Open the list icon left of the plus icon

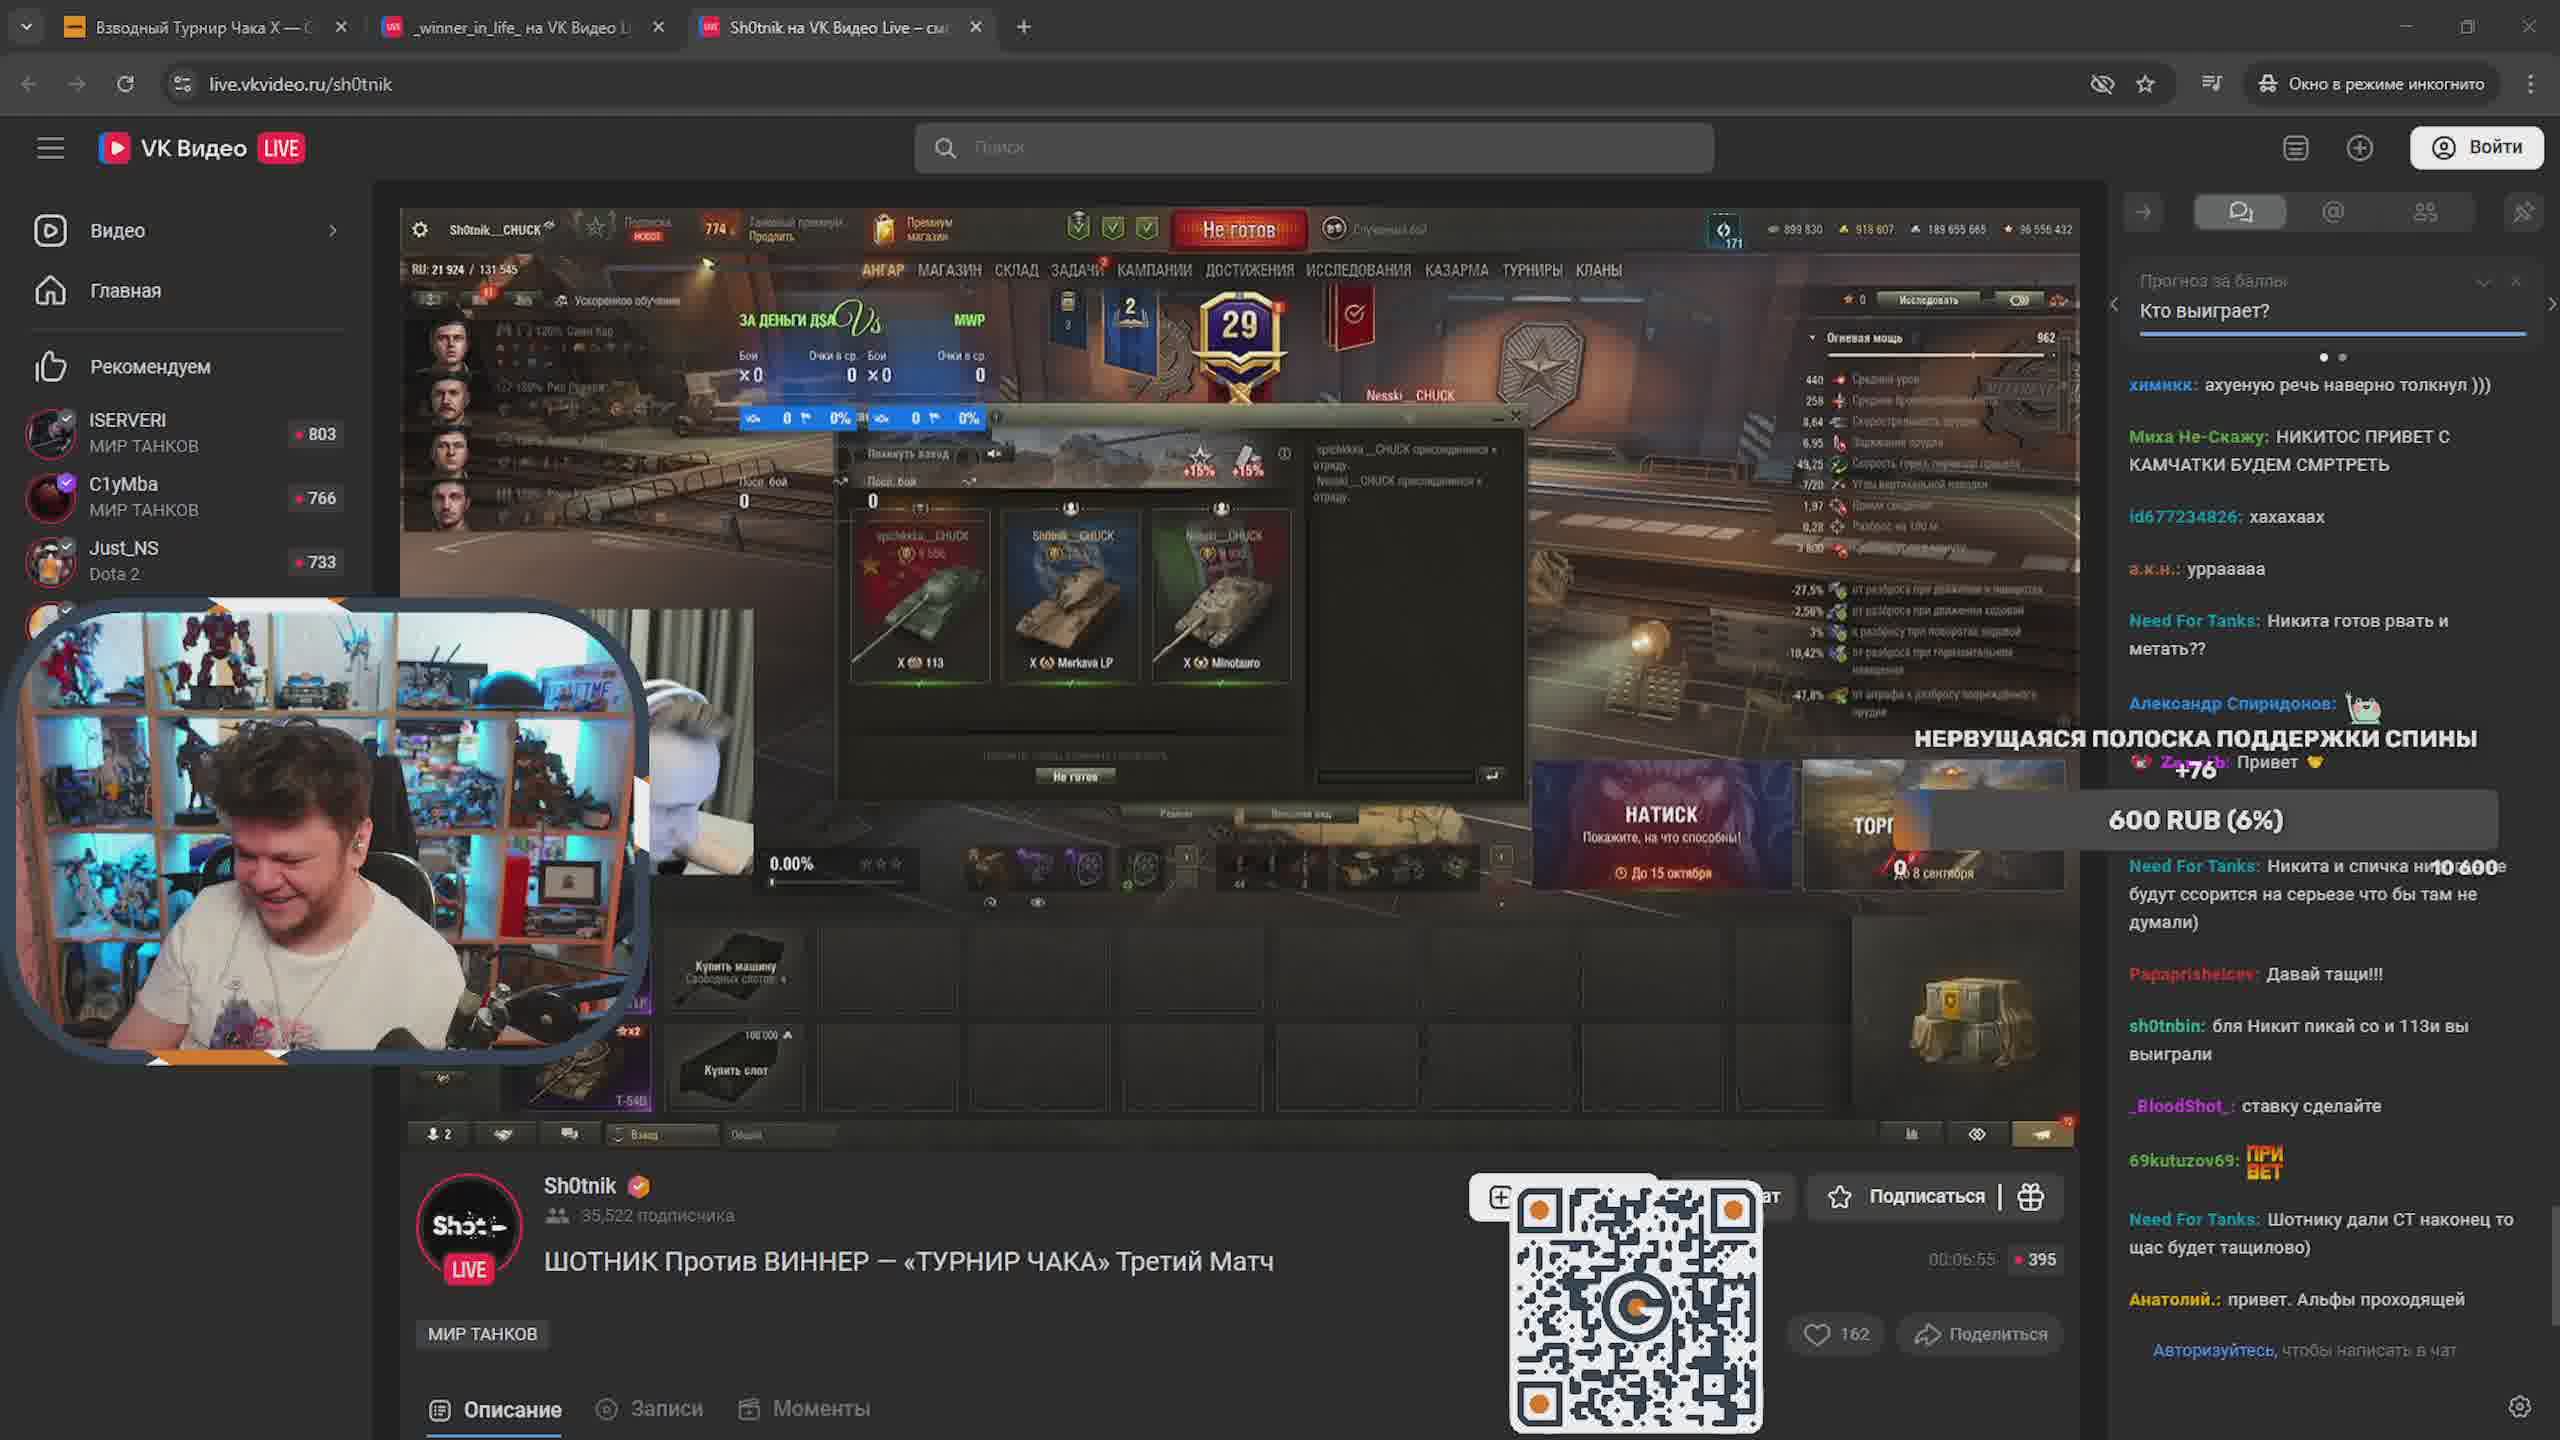pyautogui.click(x=2296, y=148)
